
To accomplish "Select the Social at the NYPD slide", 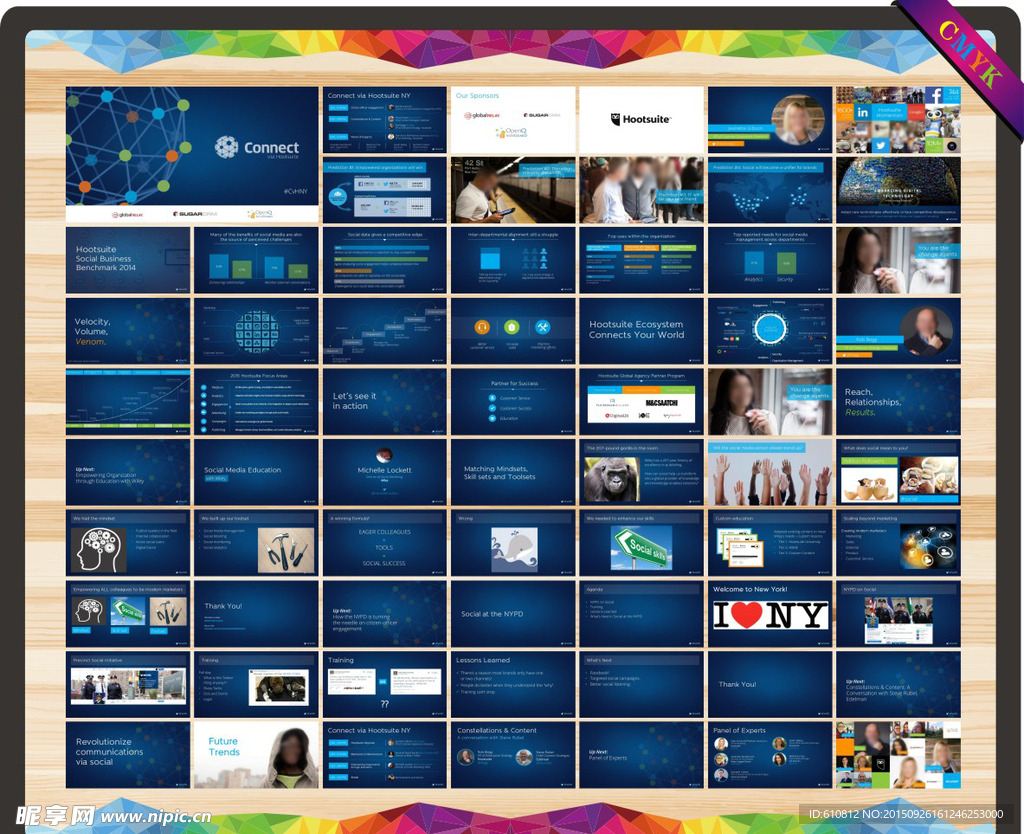I will (x=513, y=614).
